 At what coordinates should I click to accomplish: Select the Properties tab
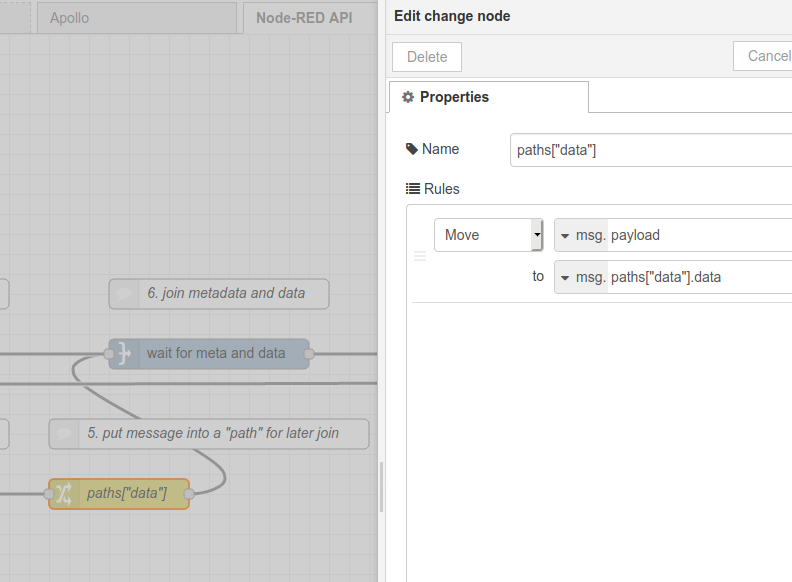[x=489, y=97]
